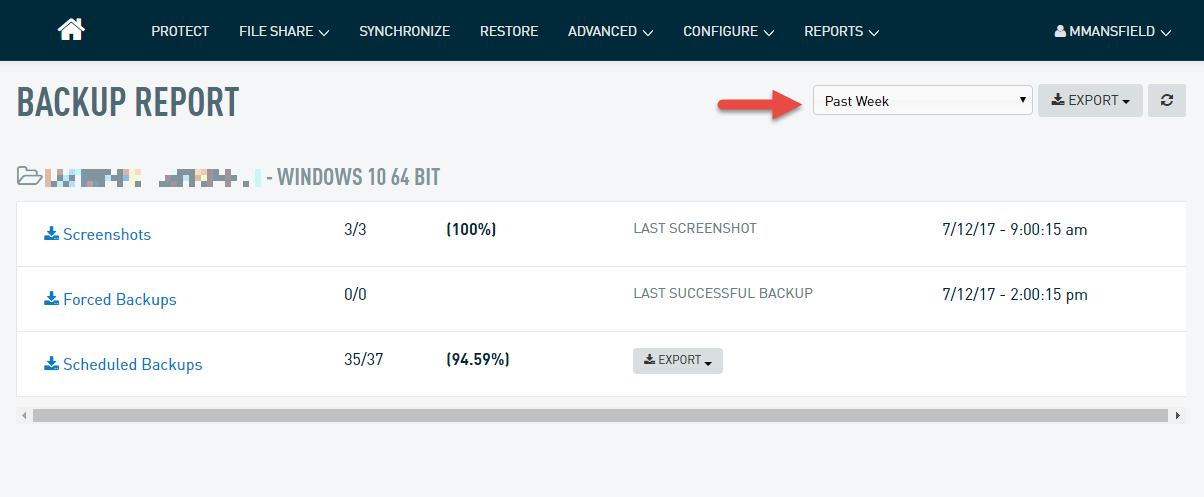The height and width of the screenshot is (497, 1204).
Task: Click the download icon beside Scheduled Backups
Action: 52,364
